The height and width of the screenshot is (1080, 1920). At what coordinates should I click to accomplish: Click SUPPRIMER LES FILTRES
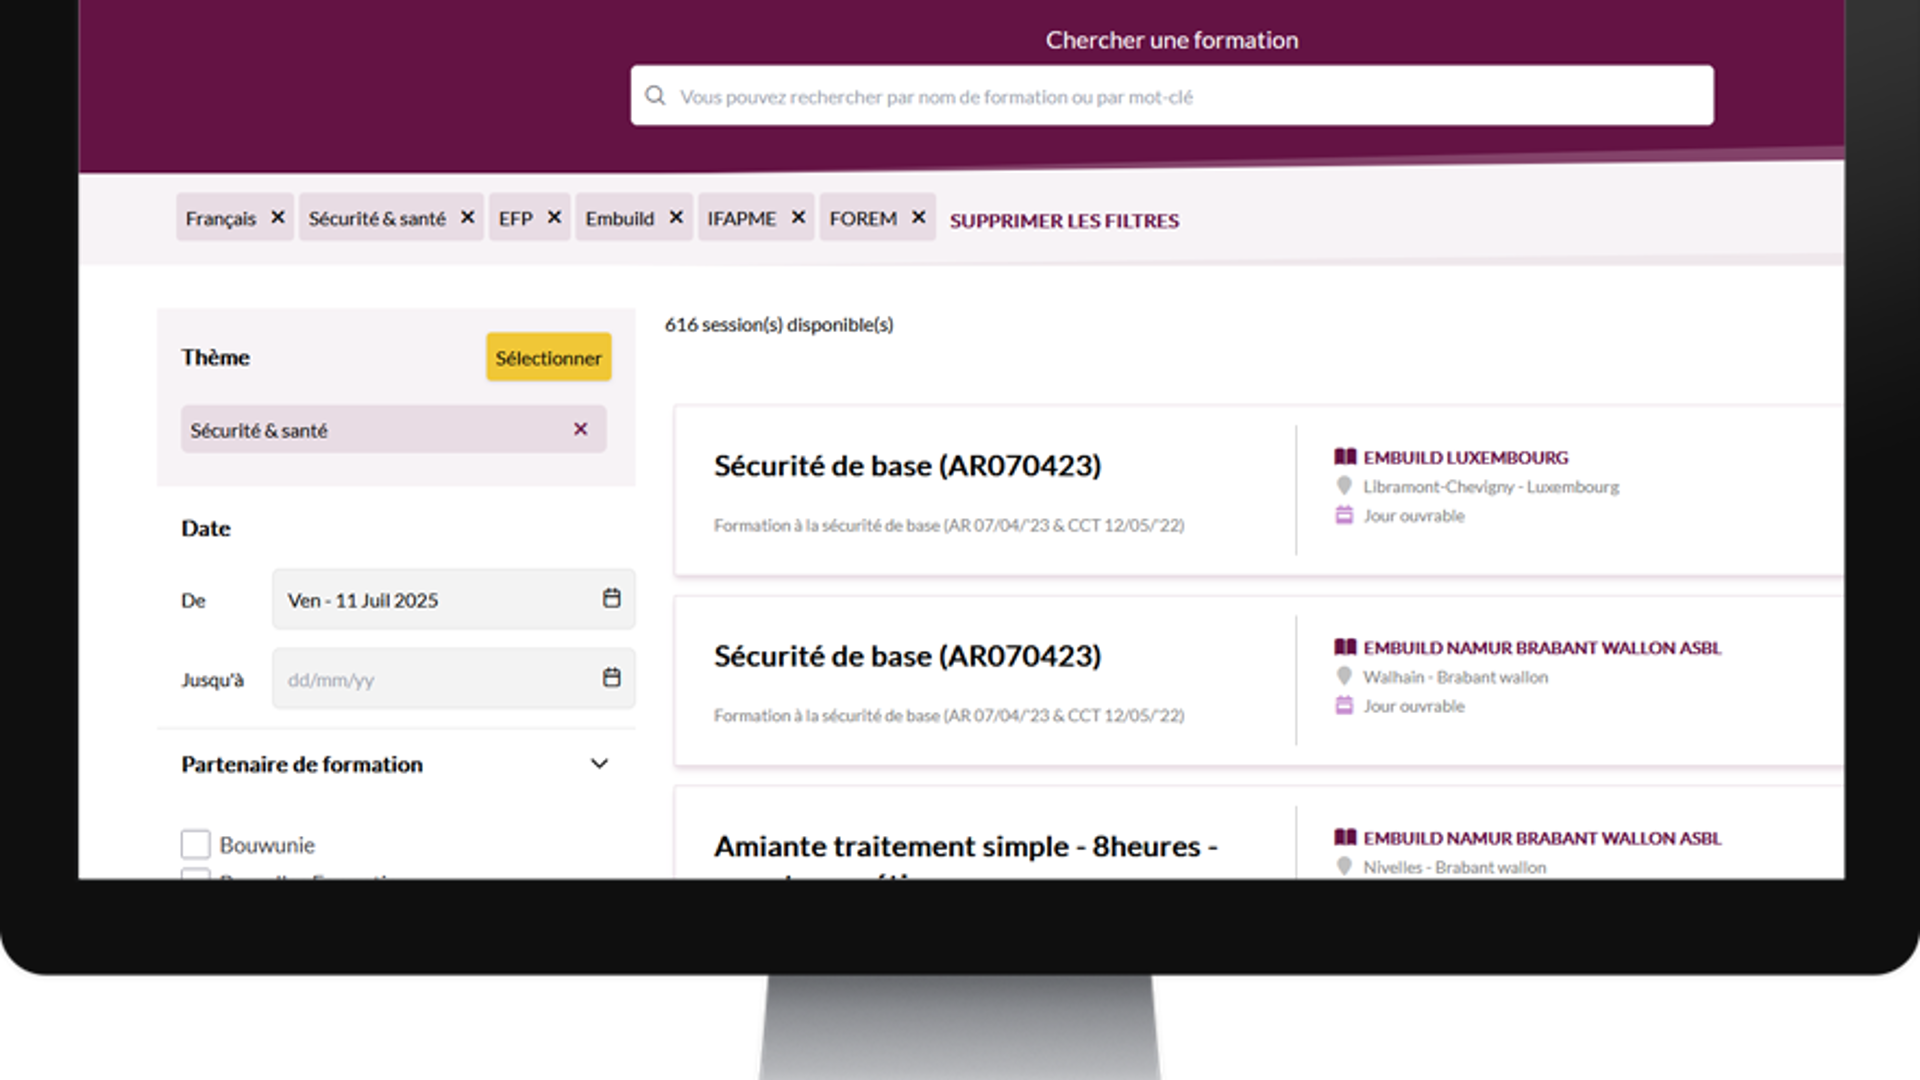click(x=1063, y=220)
